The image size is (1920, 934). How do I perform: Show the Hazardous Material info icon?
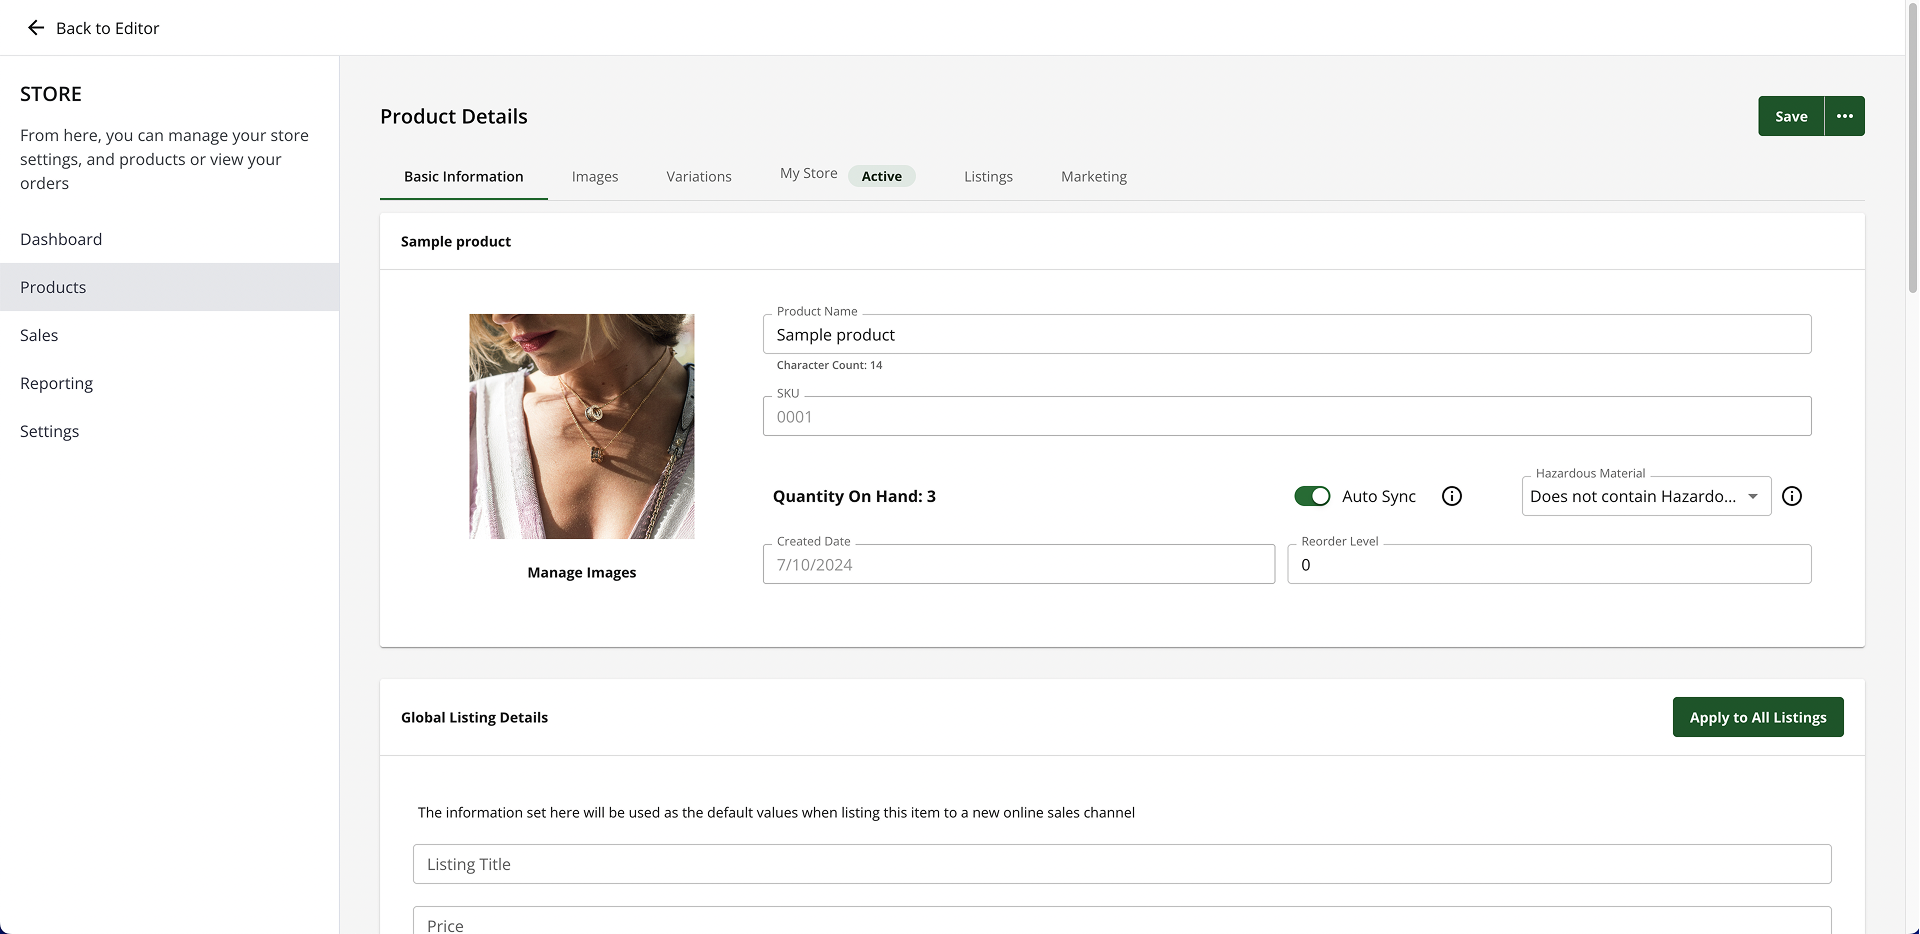point(1792,496)
